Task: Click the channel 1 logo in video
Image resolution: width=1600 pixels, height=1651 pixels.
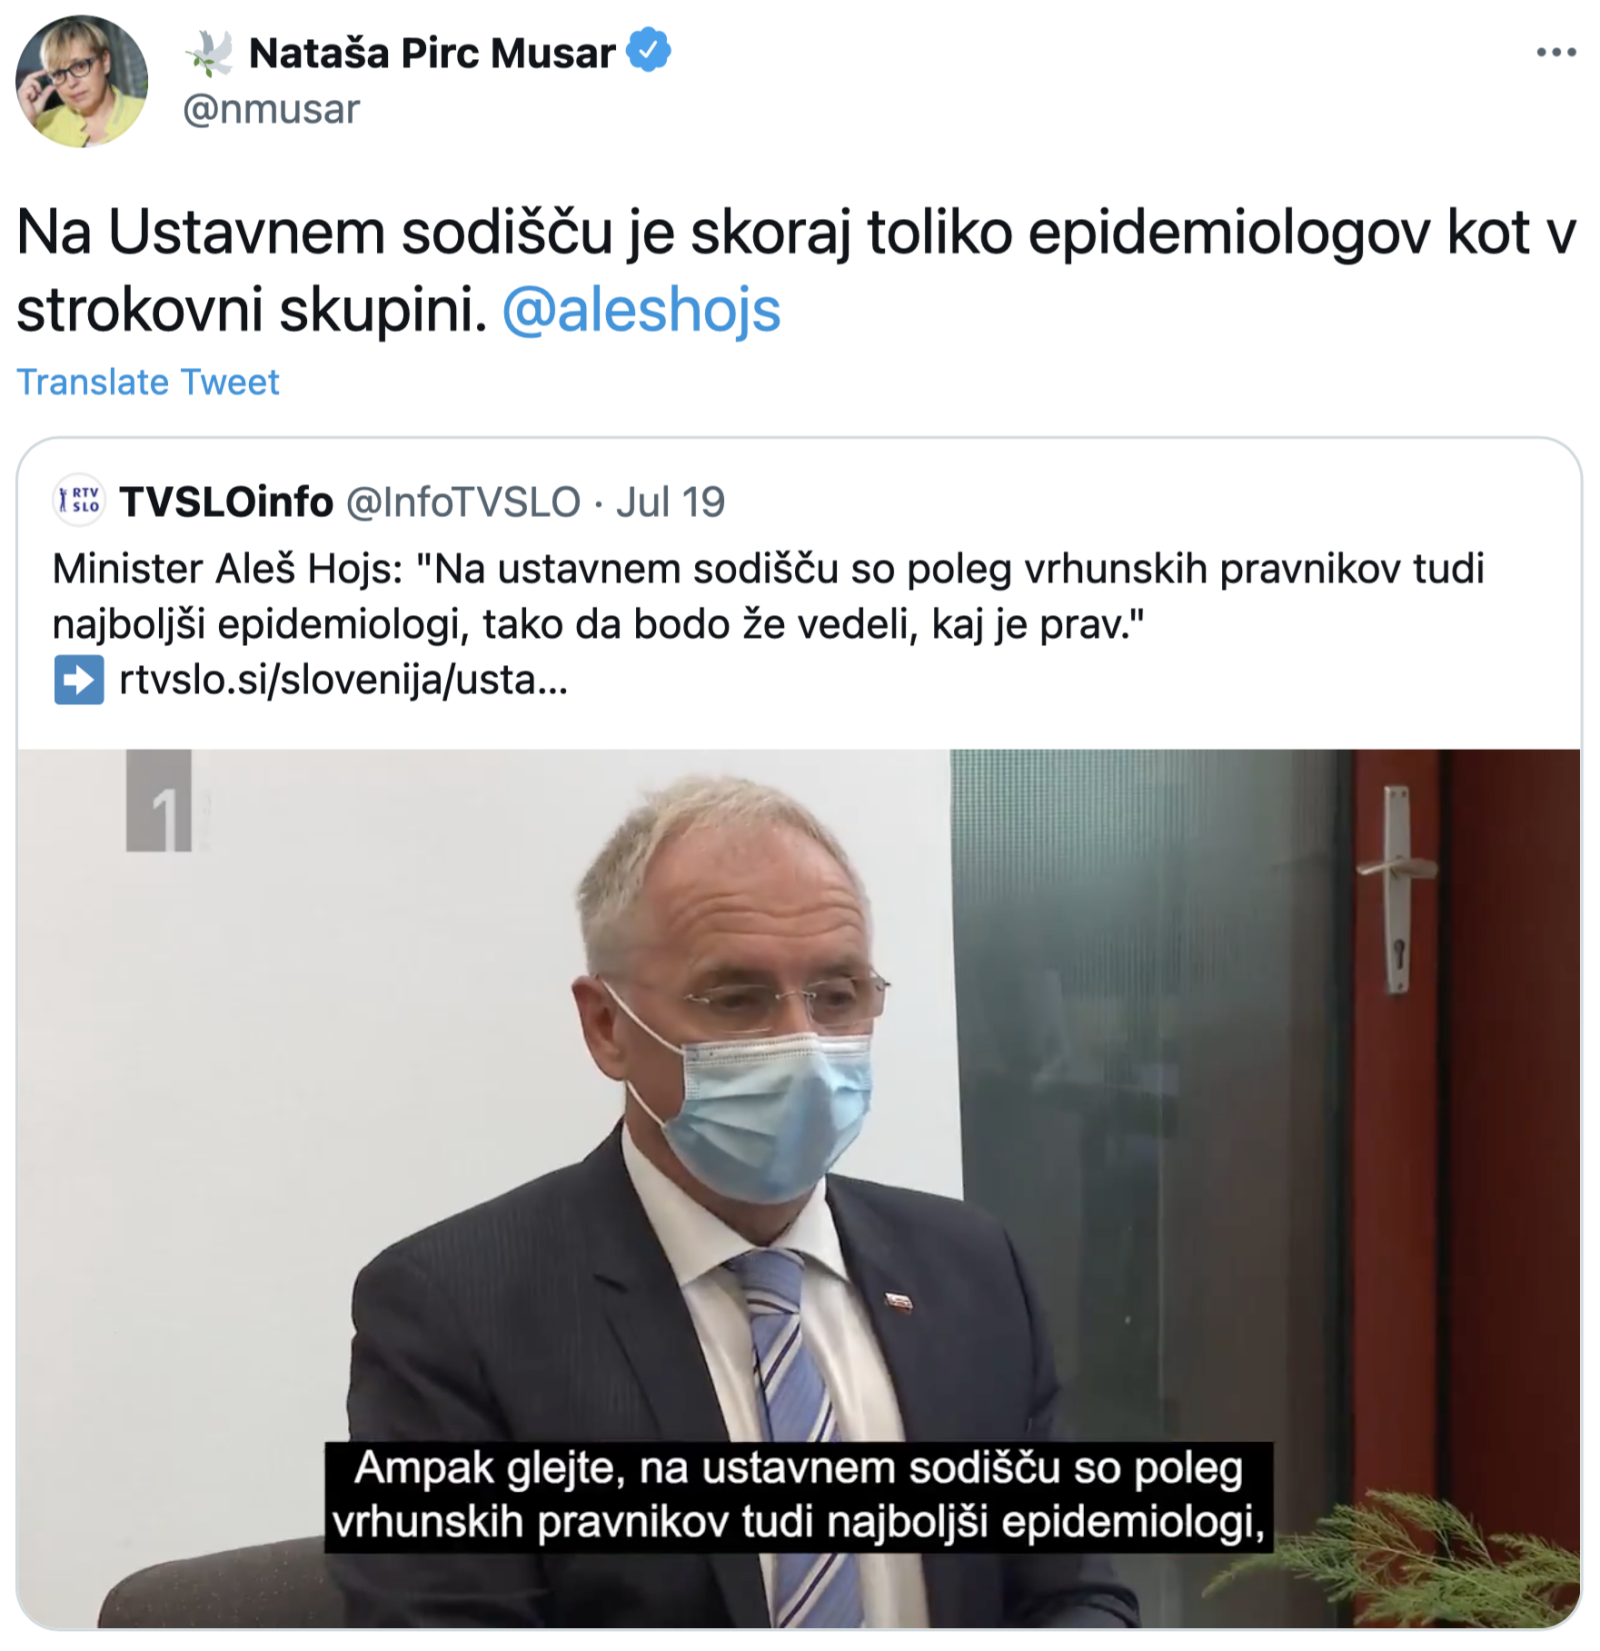Action: [159, 801]
